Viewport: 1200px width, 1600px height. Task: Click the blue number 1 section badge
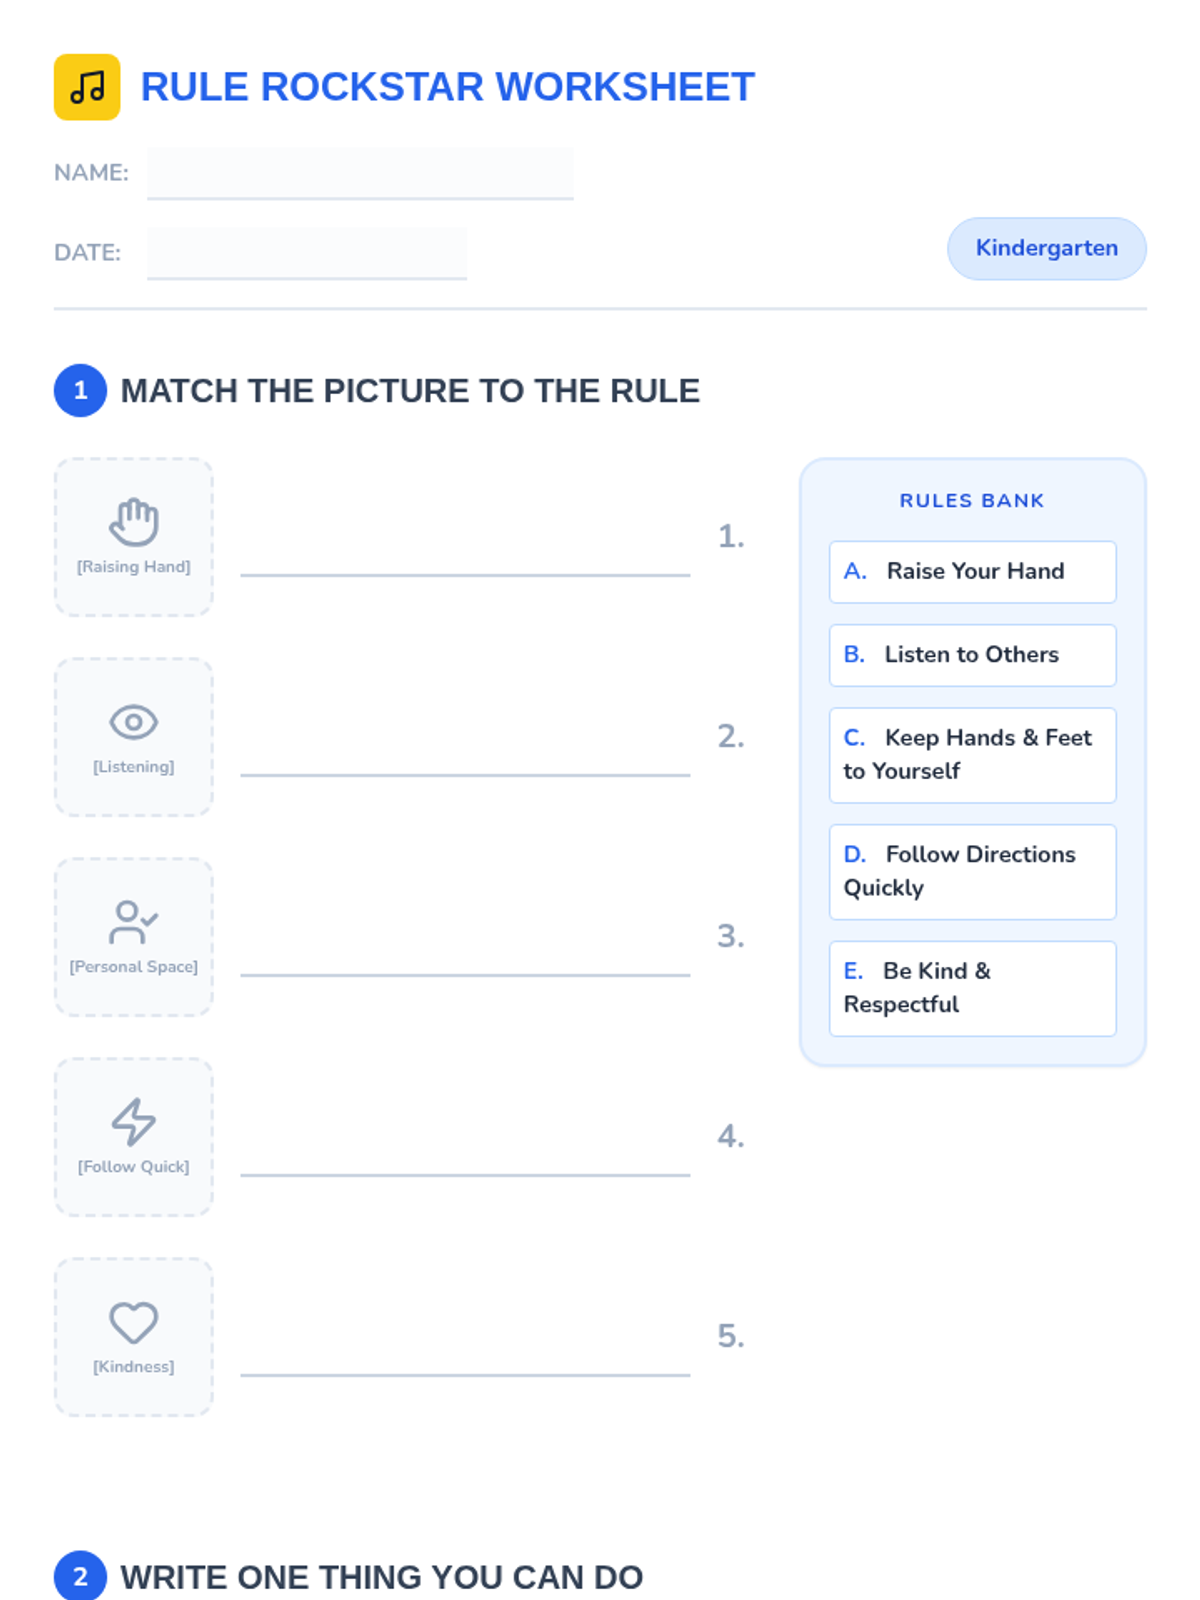tap(80, 390)
